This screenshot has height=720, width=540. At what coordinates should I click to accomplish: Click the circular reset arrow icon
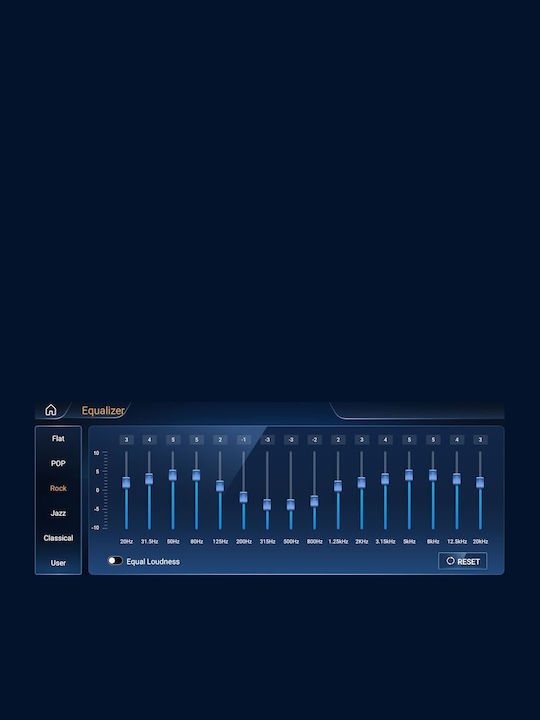tap(450, 561)
